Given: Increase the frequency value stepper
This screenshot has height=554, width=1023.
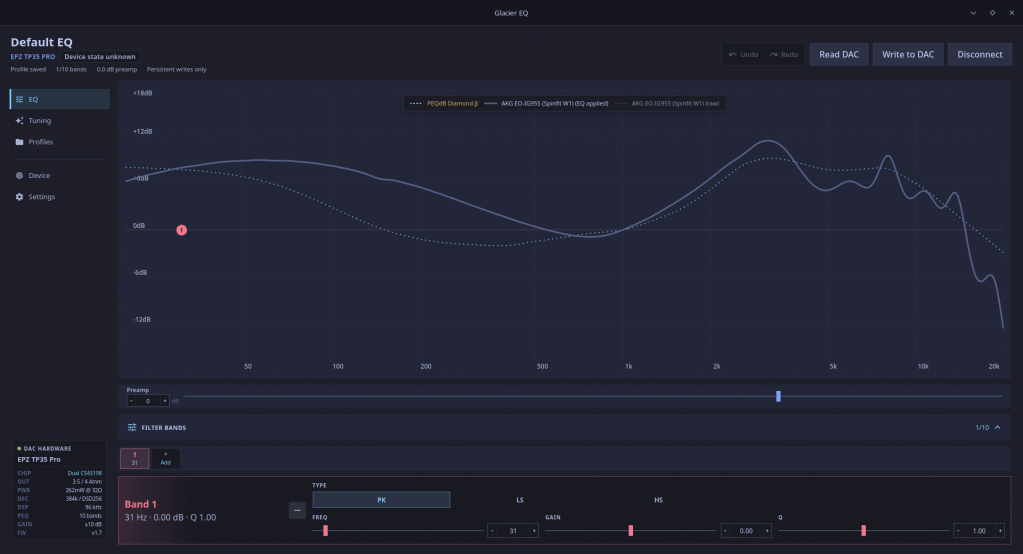Looking at the screenshot, I should 534,531.
